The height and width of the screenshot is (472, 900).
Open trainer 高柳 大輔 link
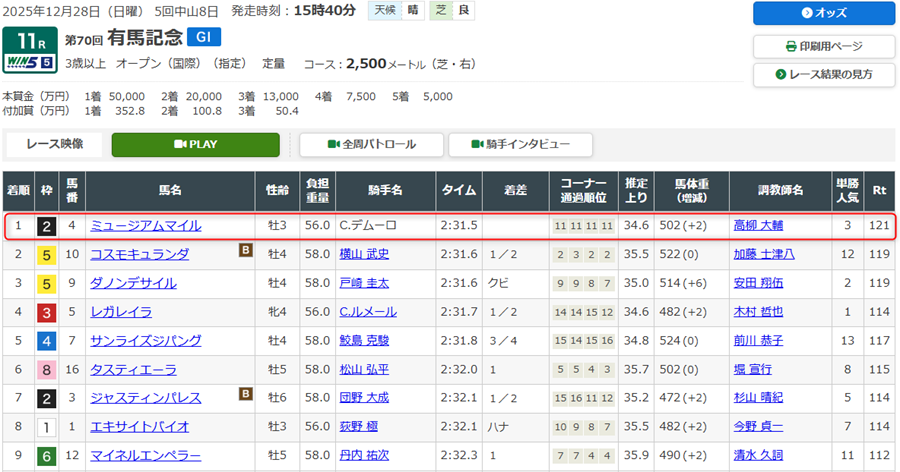pos(758,226)
